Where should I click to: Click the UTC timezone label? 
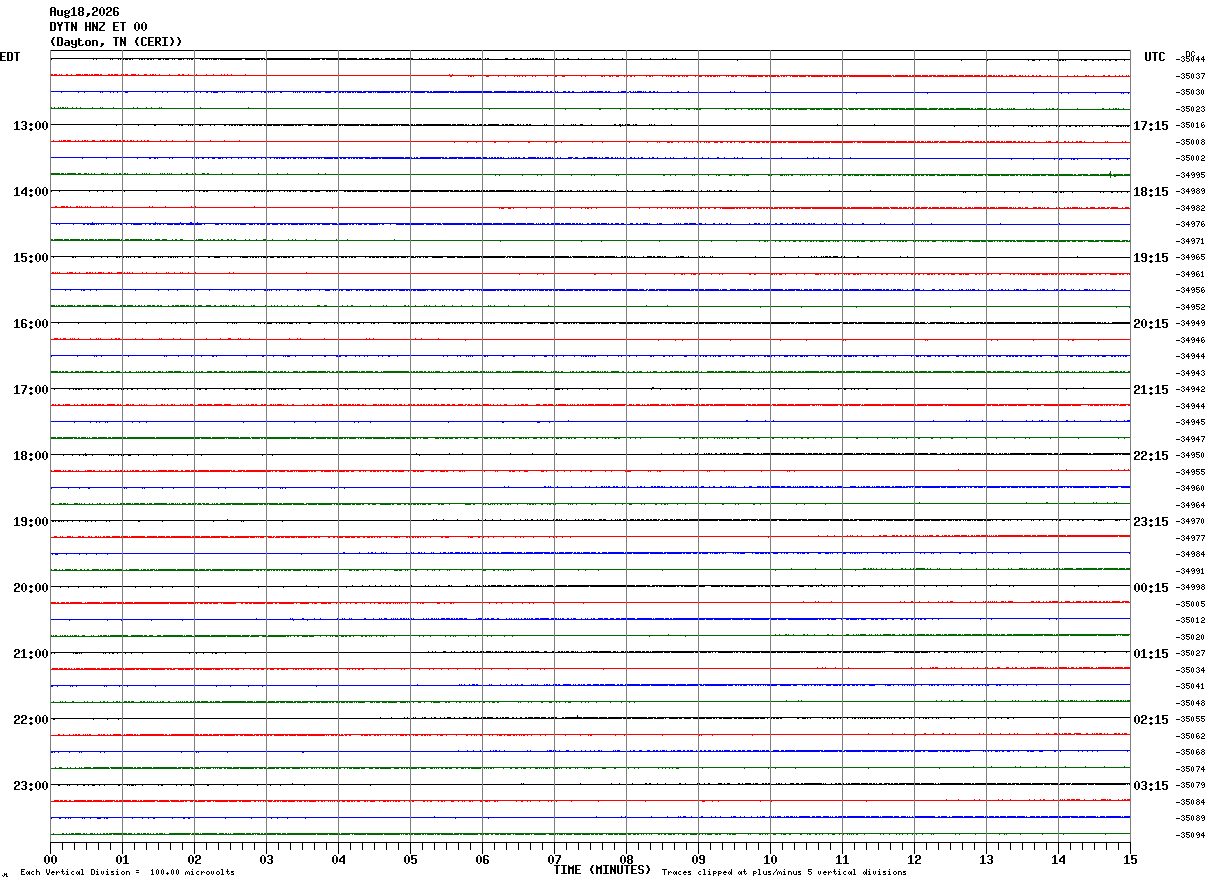(x=1155, y=57)
